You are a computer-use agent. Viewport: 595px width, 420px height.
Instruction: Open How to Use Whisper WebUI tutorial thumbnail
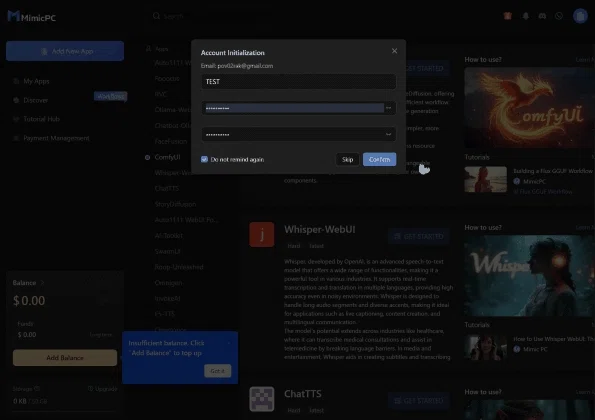(485, 347)
